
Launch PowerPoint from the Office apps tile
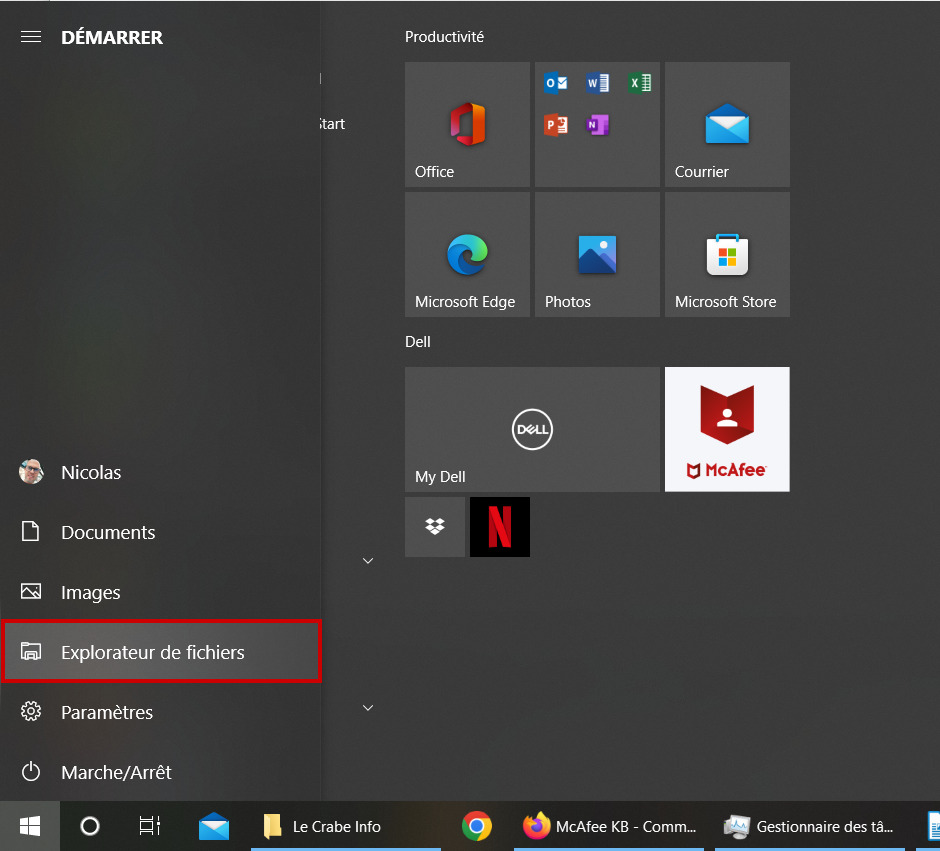coord(556,125)
